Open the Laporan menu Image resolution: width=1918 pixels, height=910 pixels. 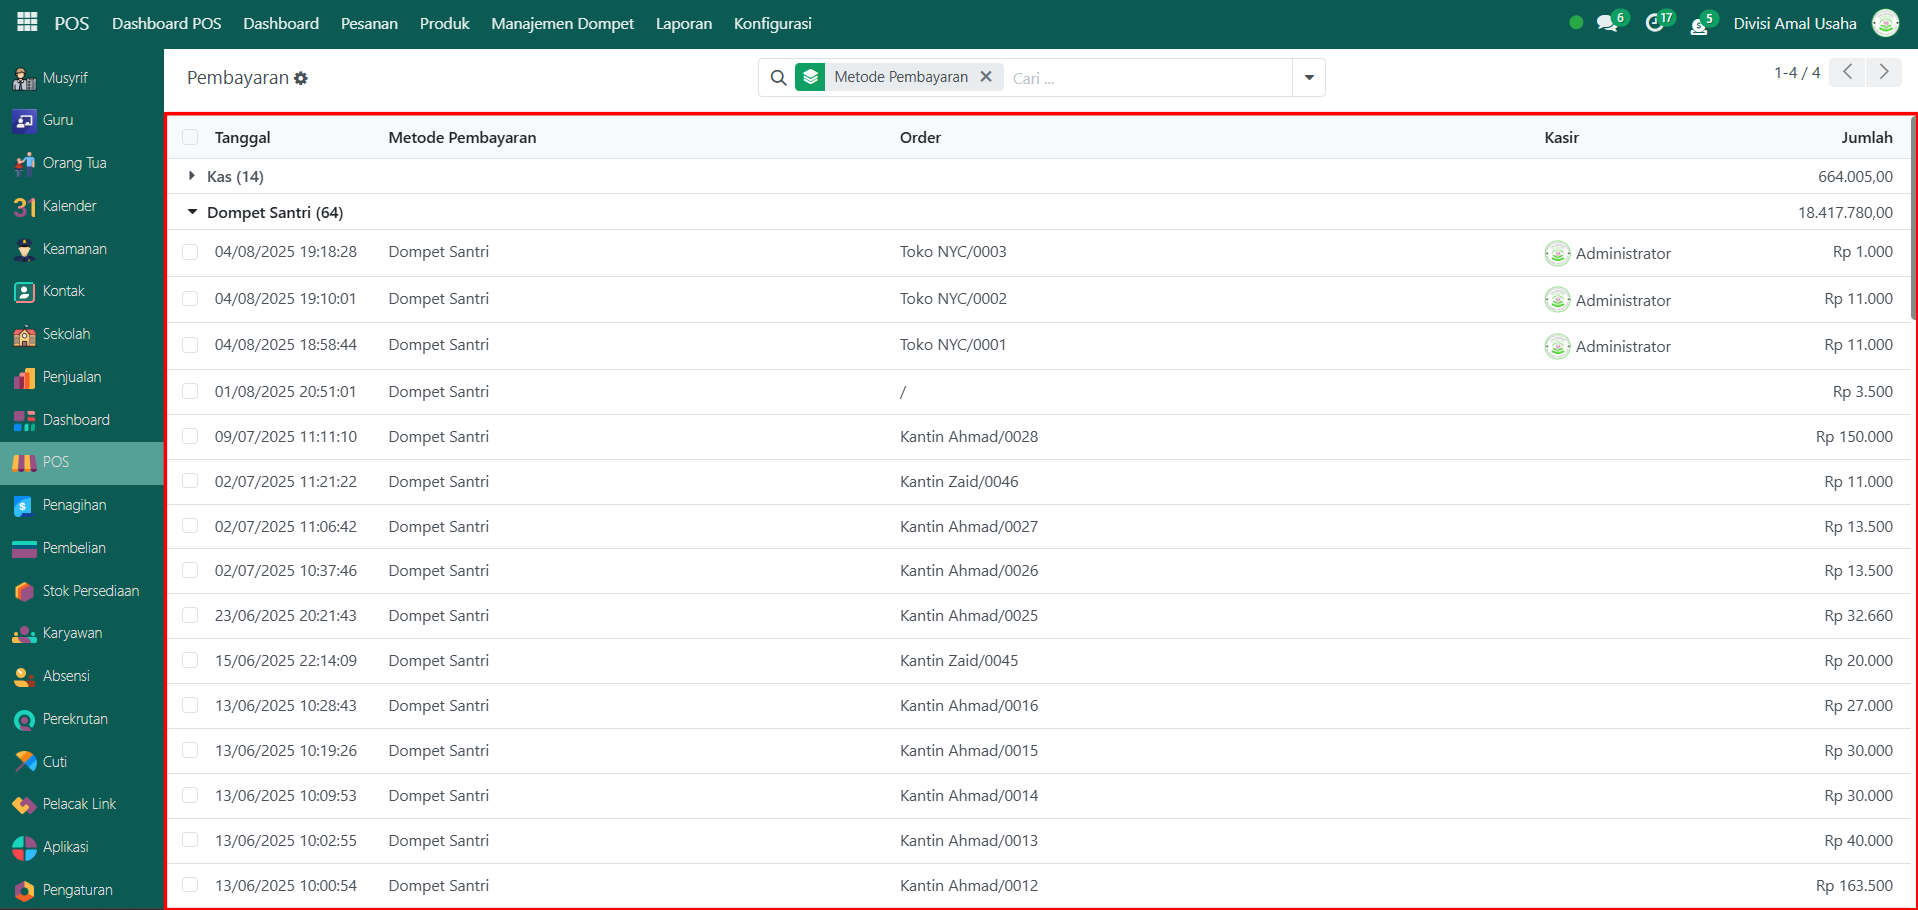click(684, 23)
